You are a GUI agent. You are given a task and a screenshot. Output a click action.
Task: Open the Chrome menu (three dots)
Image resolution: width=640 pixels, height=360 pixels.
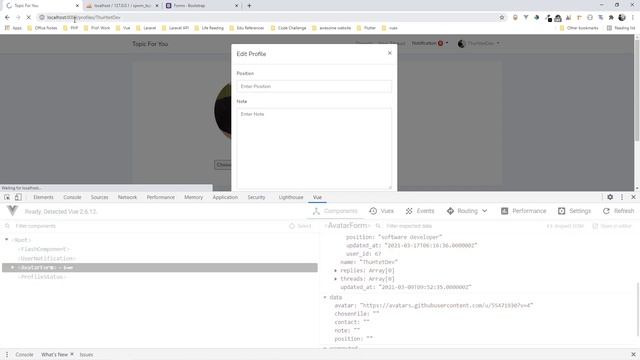tap(633, 18)
